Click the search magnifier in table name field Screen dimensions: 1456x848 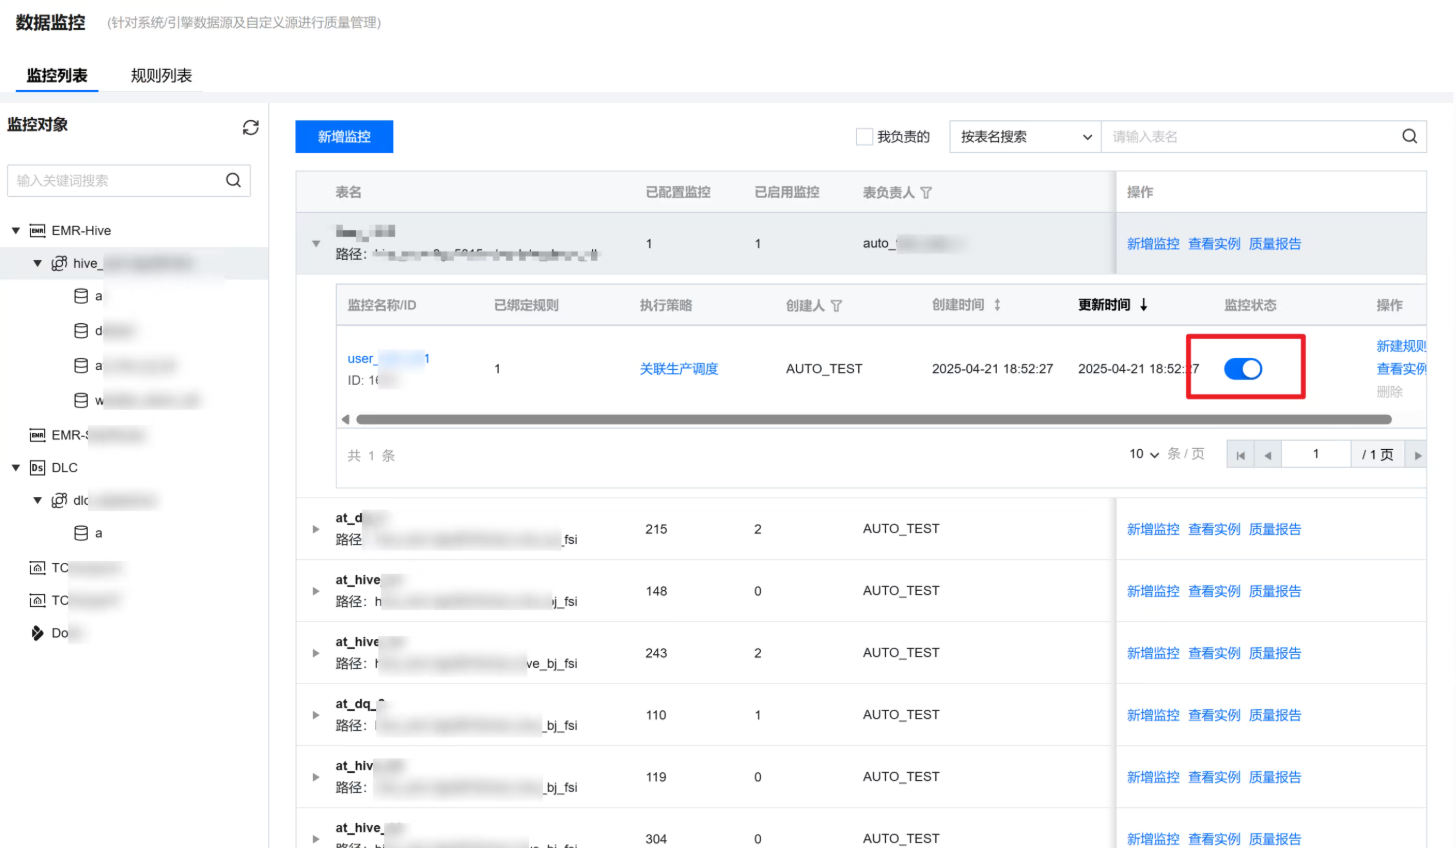pyautogui.click(x=1409, y=137)
